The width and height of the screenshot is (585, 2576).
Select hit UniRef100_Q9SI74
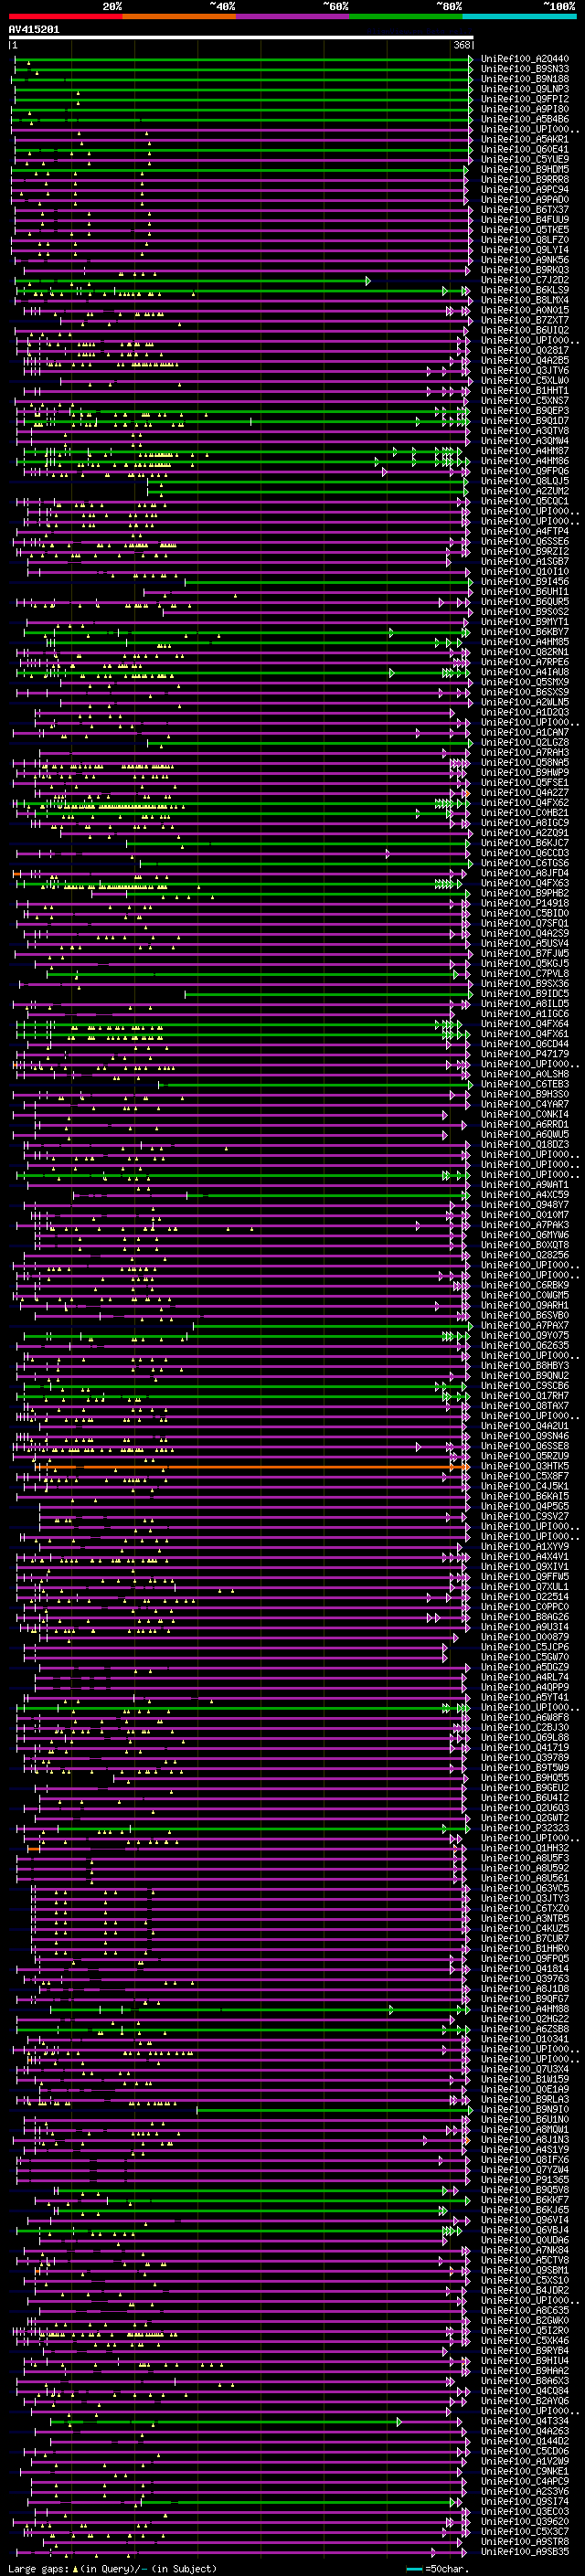pos(525,2501)
